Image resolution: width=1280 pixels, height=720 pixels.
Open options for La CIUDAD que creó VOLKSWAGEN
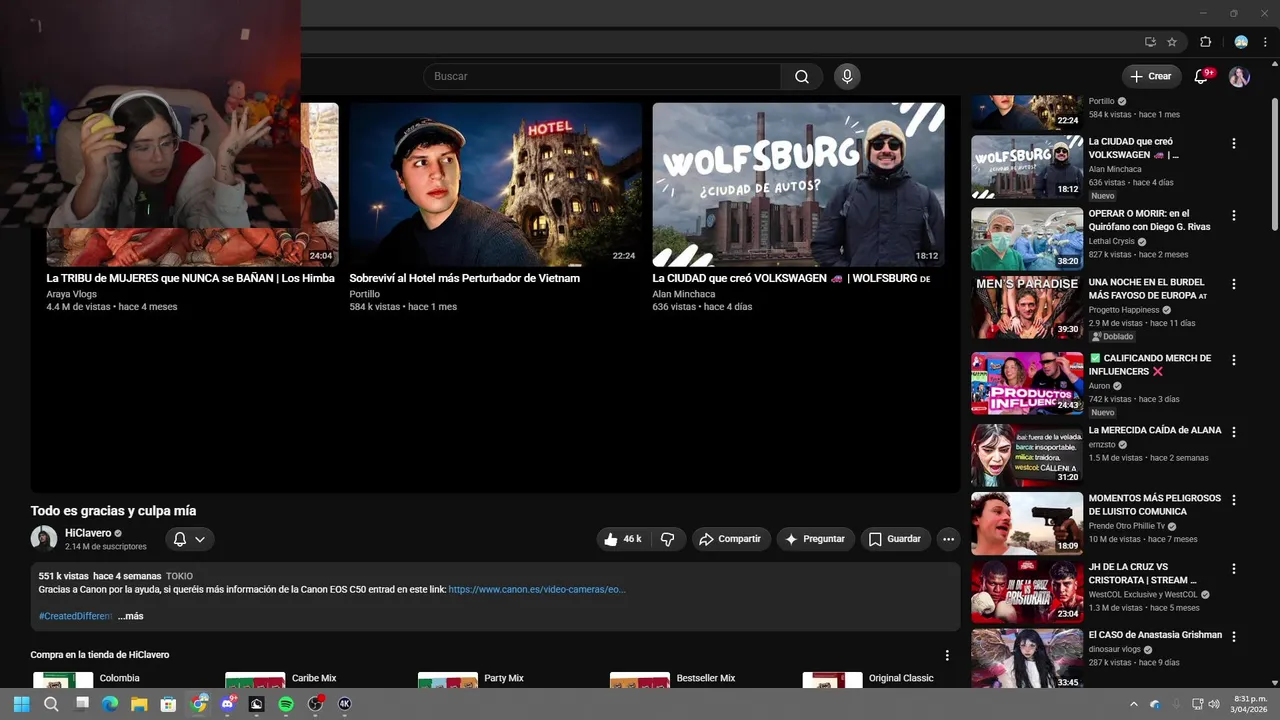pyautogui.click(x=1233, y=144)
